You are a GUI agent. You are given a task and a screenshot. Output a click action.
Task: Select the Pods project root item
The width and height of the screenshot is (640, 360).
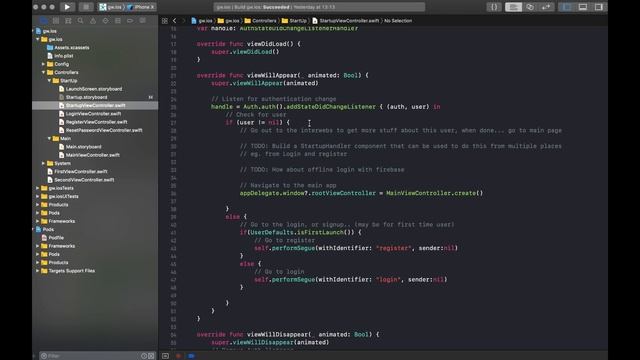[45, 229]
